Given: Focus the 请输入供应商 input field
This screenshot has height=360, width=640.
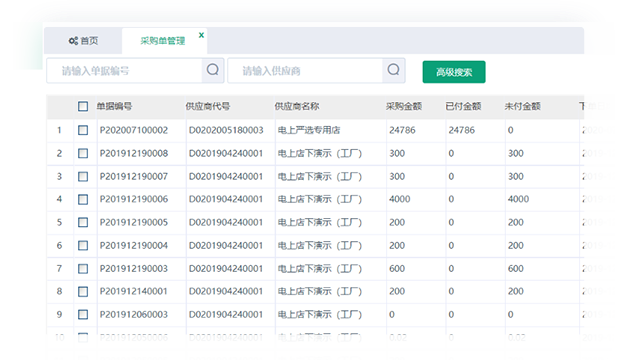Looking at the screenshot, I should tap(305, 71).
